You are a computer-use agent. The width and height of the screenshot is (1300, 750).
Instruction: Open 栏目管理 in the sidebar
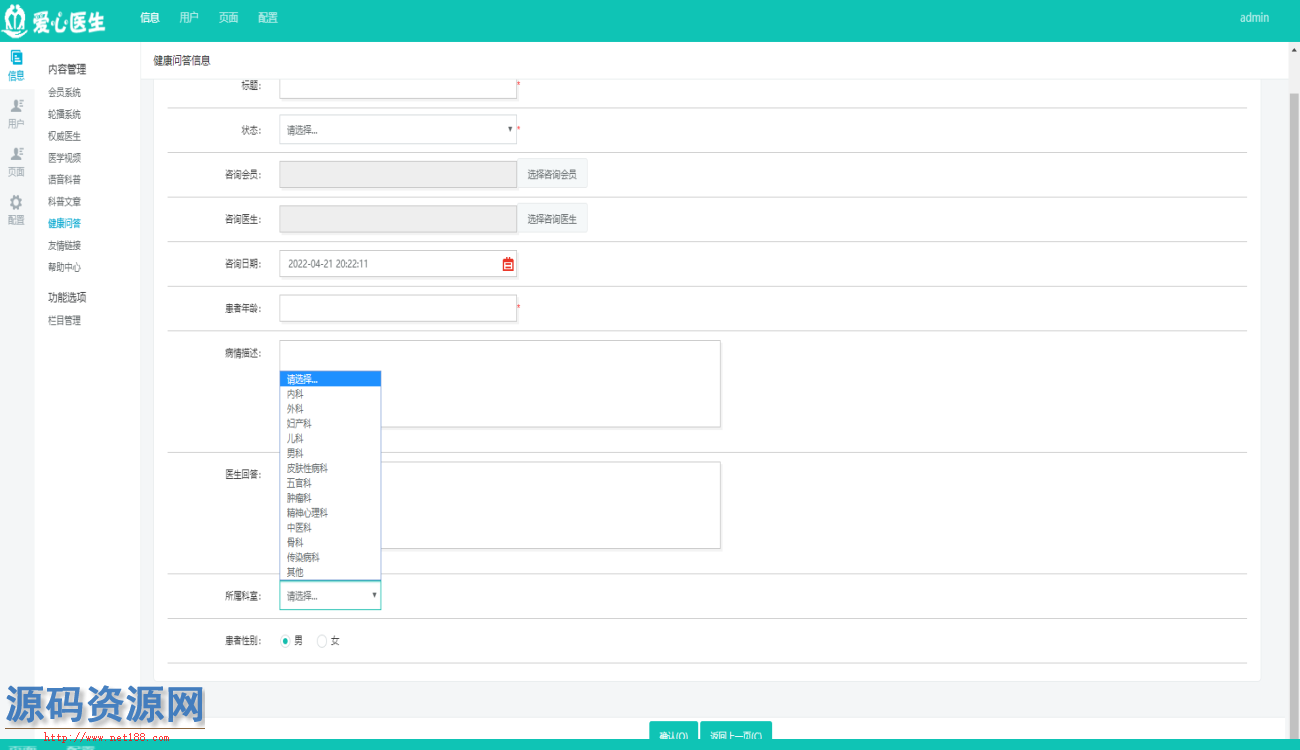click(64, 321)
